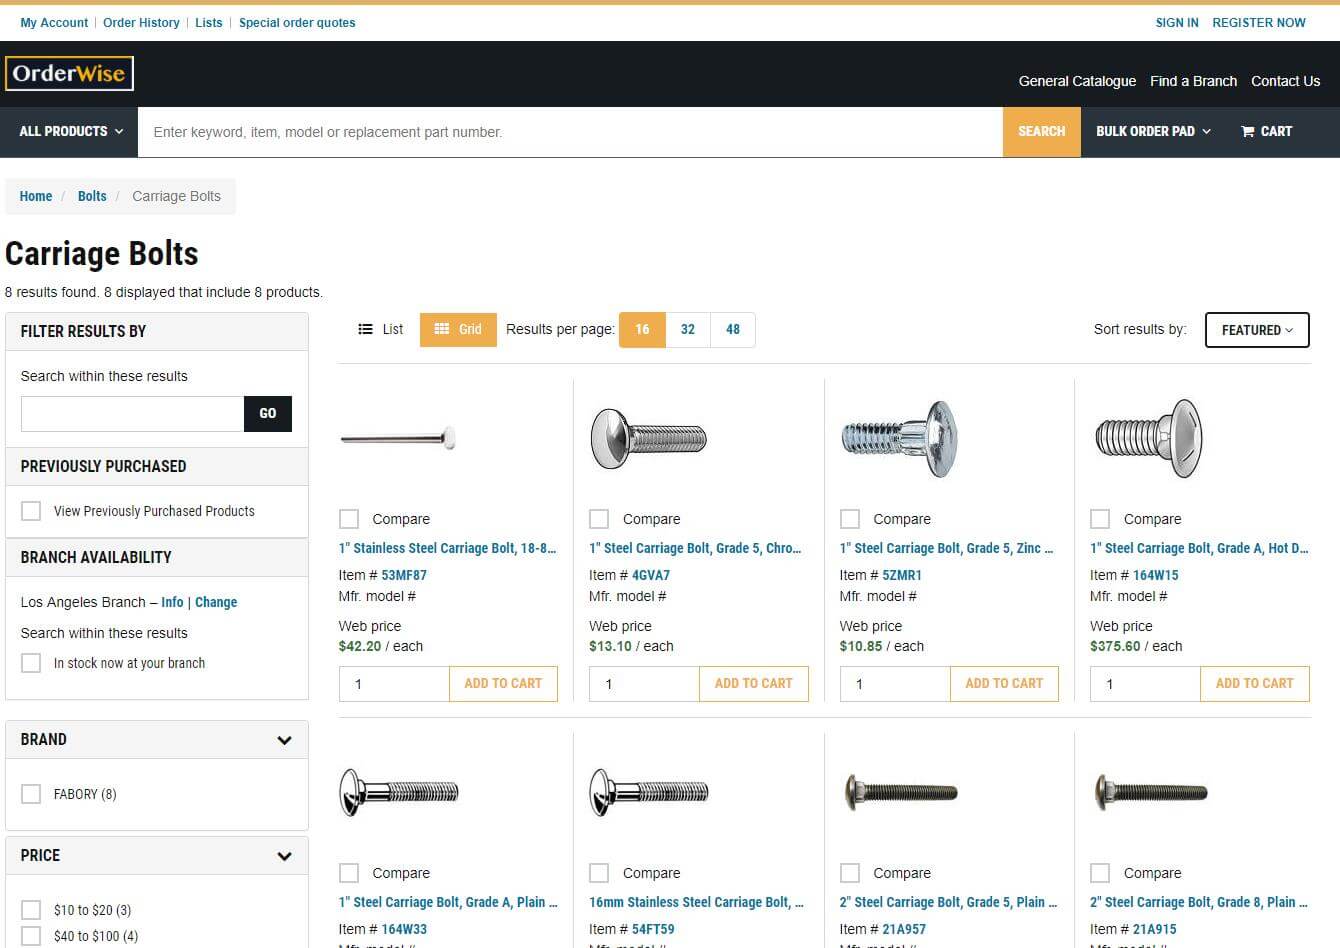Open item number 5ZMR1 link

click(x=902, y=575)
